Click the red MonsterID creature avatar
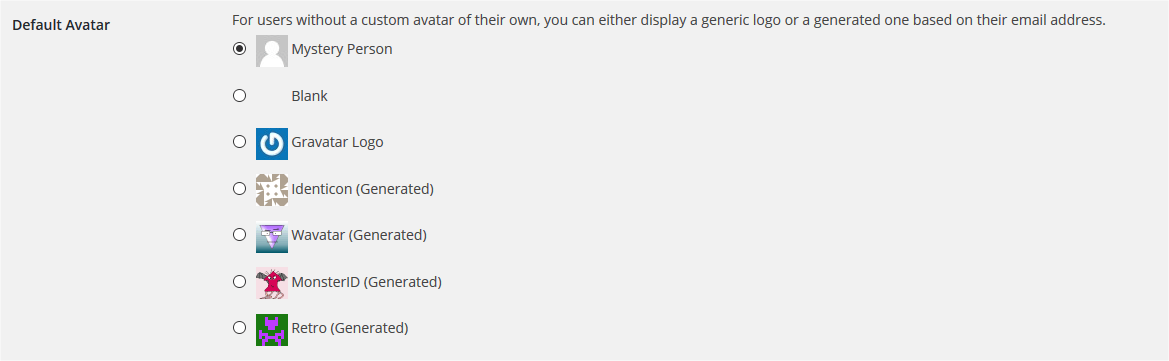Image resolution: width=1169 pixels, height=361 pixels. [271, 283]
